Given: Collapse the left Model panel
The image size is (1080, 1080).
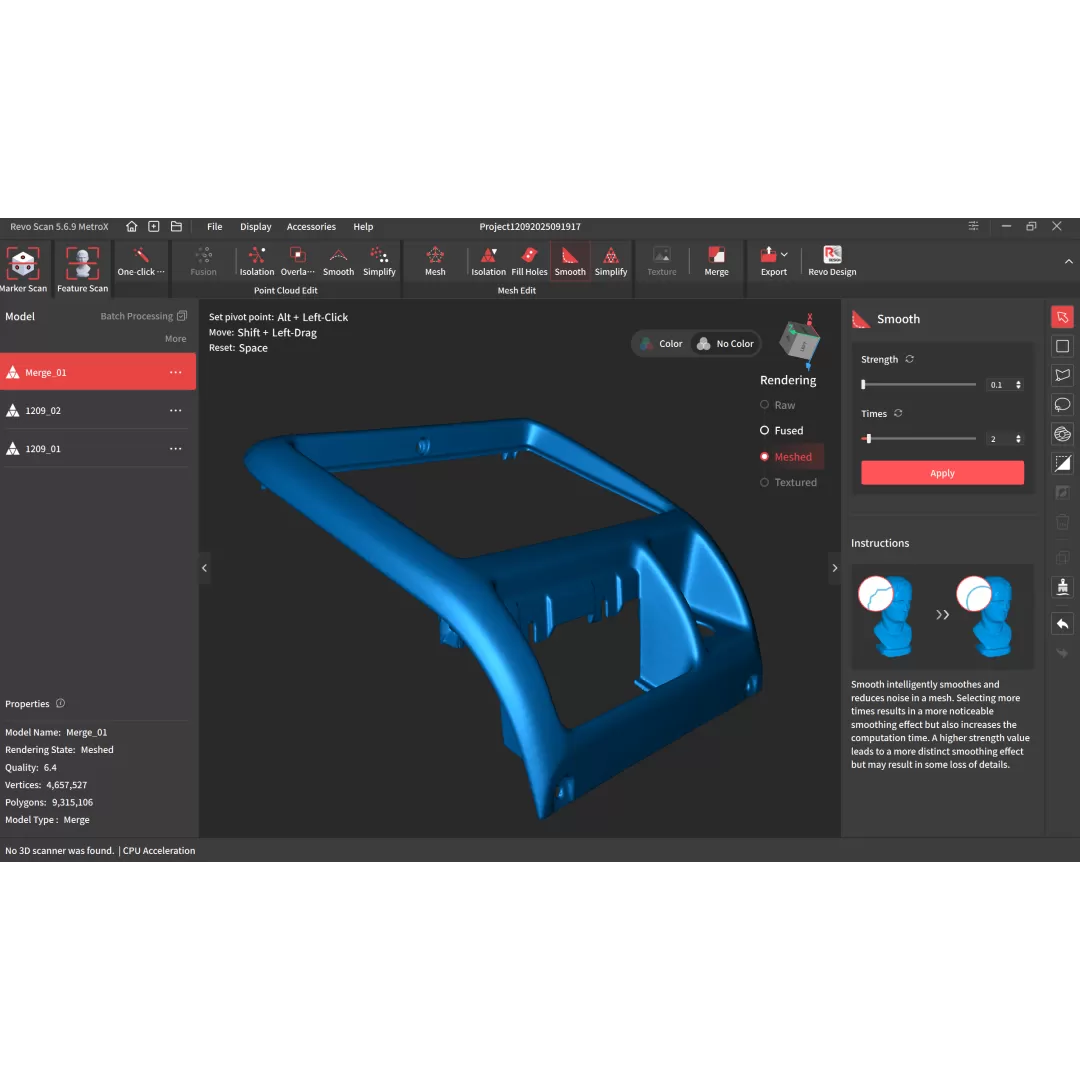Looking at the screenshot, I should point(204,568).
